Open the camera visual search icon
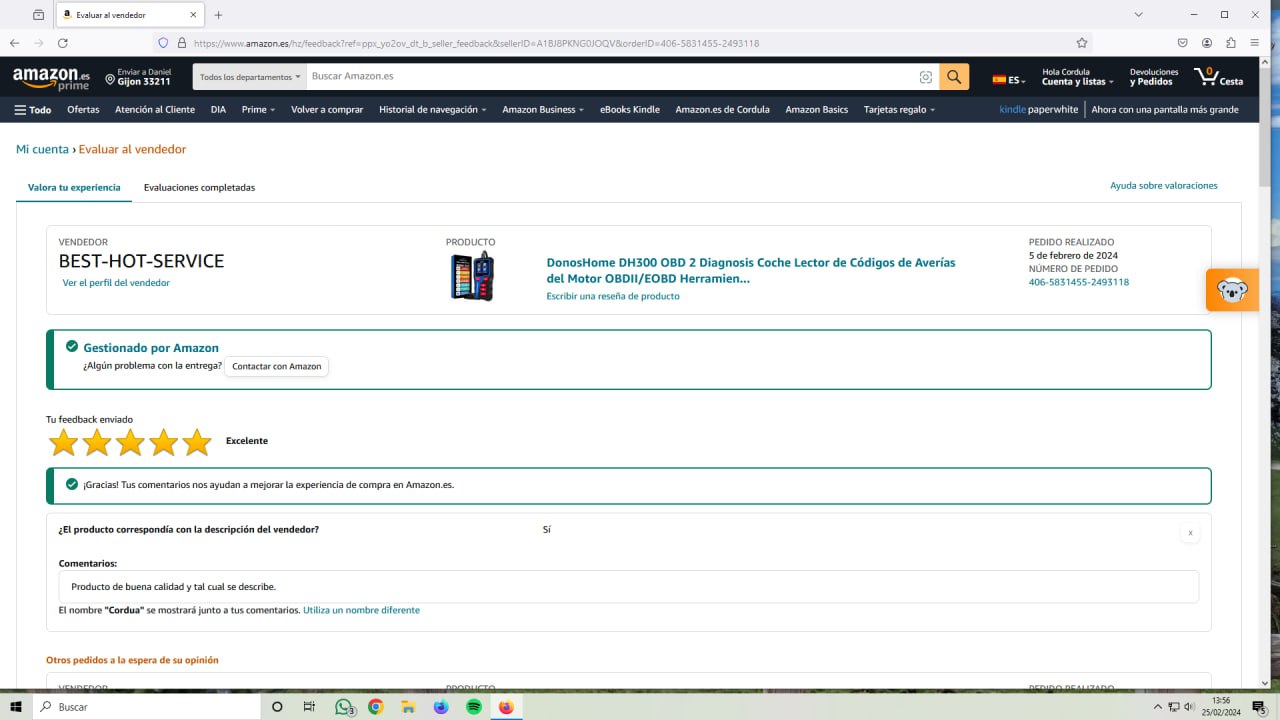The height and width of the screenshot is (720, 1280). click(x=925, y=77)
